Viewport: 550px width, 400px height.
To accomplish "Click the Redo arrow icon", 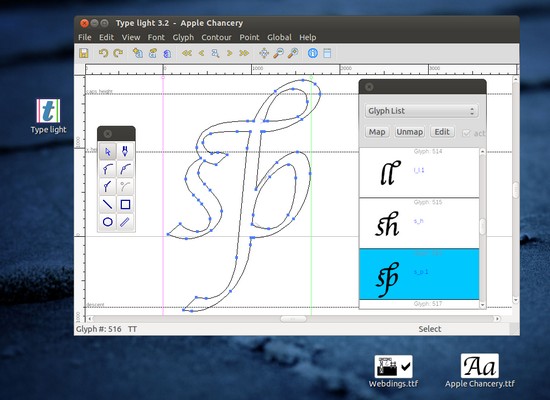I will (x=118, y=53).
